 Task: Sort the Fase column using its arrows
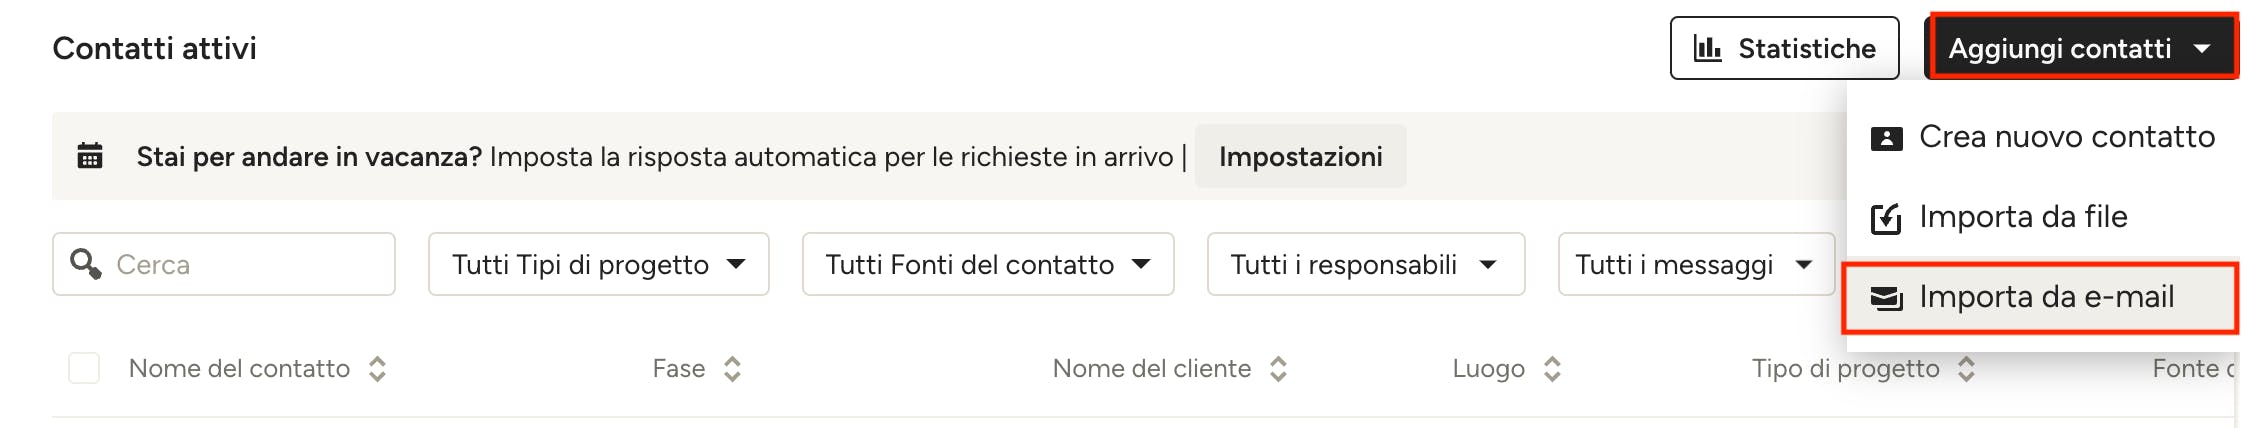click(x=732, y=369)
